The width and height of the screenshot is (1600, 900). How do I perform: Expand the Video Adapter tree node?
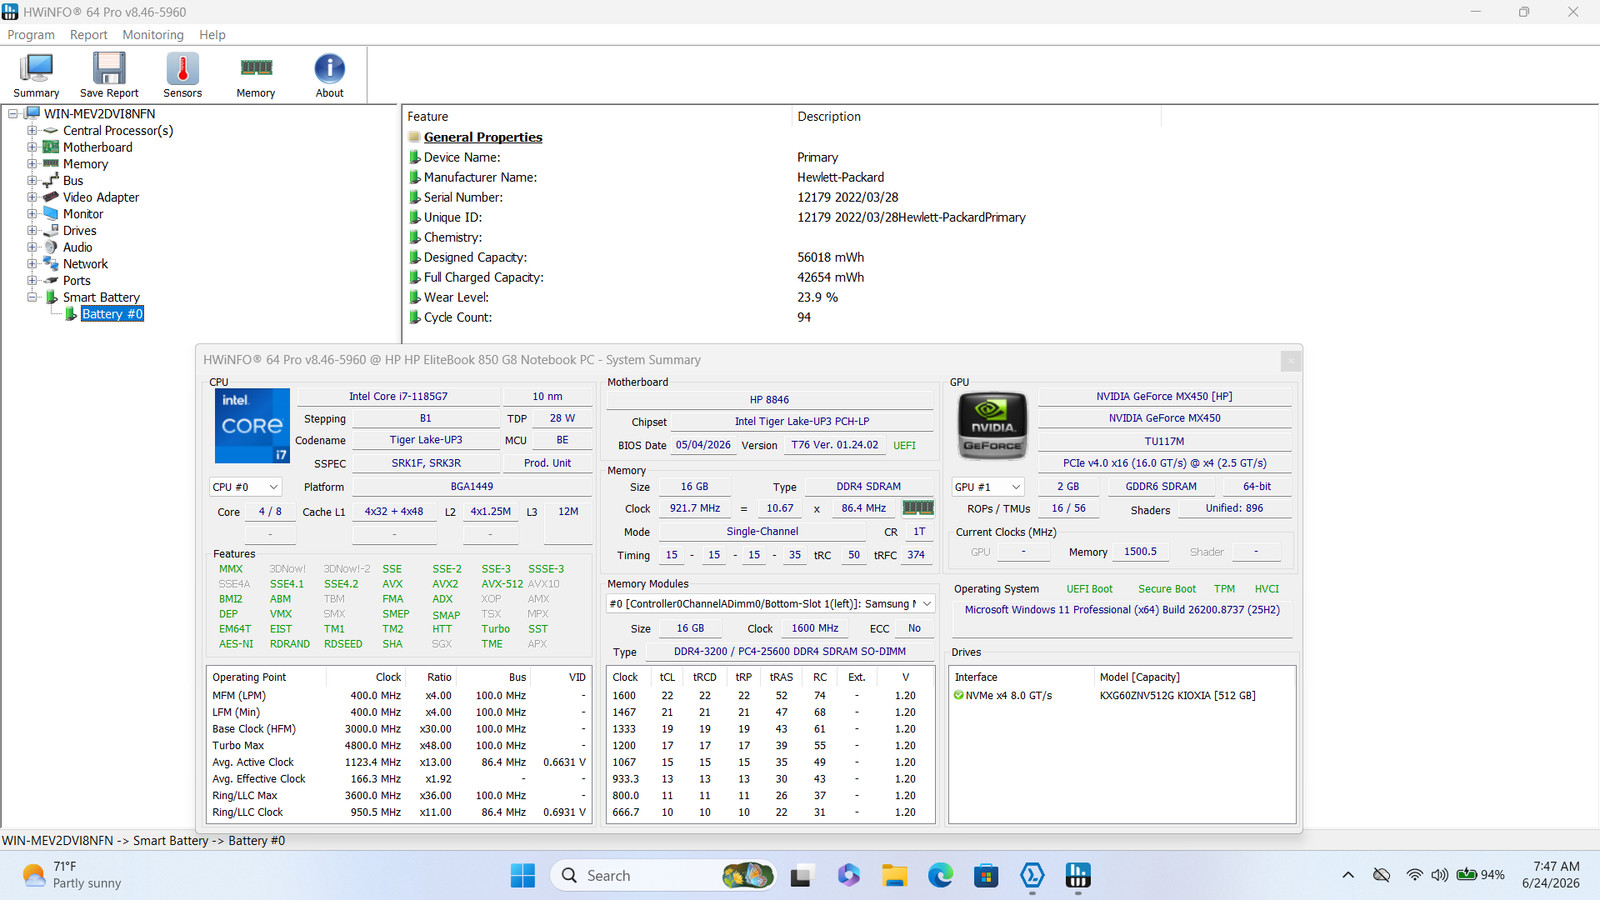pos(32,197)
